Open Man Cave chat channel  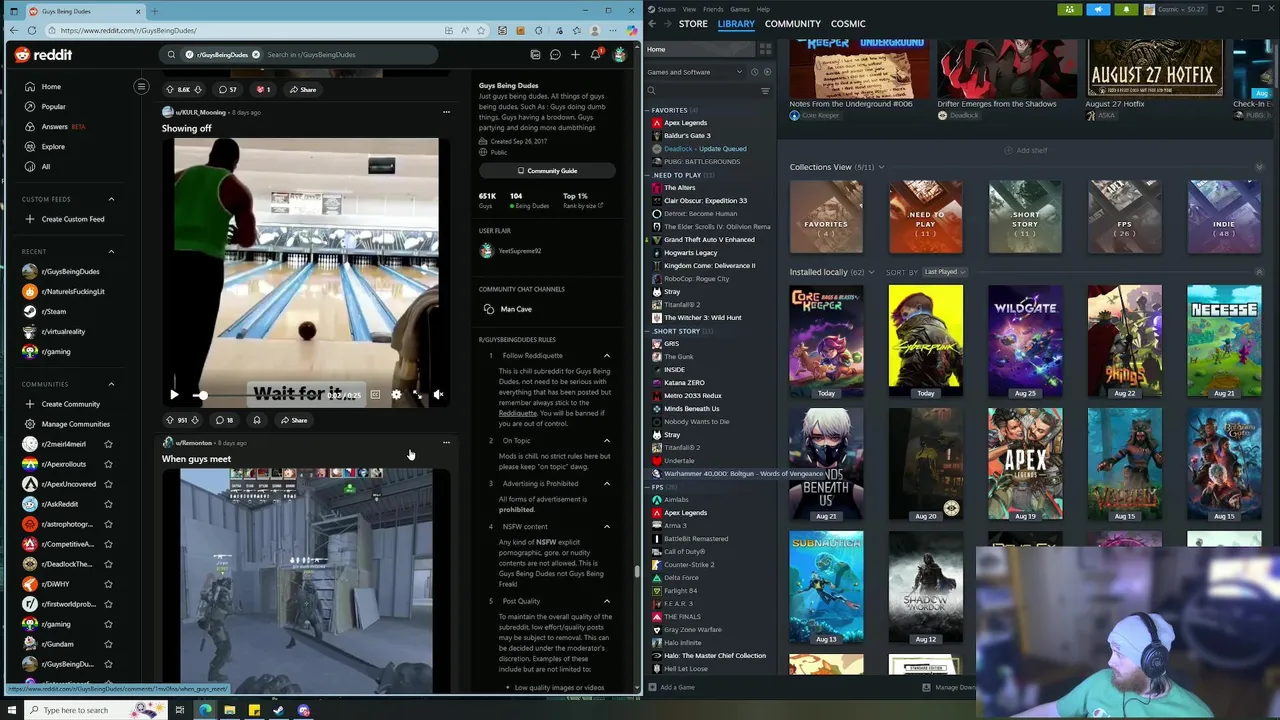(x=516, y=309)
